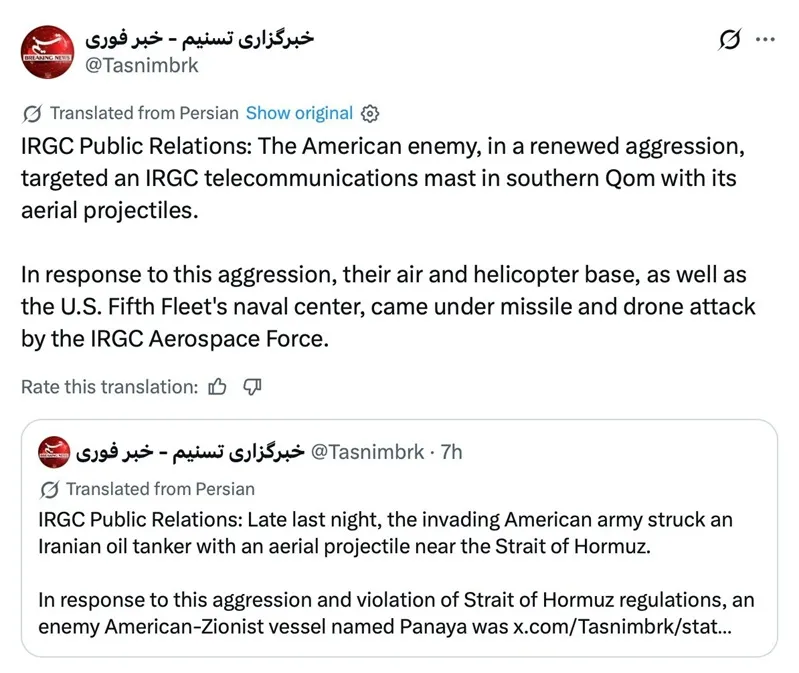This screenshot has width=799, height=673.
Task: Click the translate icon inside the quoted tweet
Action: point(49,490)
